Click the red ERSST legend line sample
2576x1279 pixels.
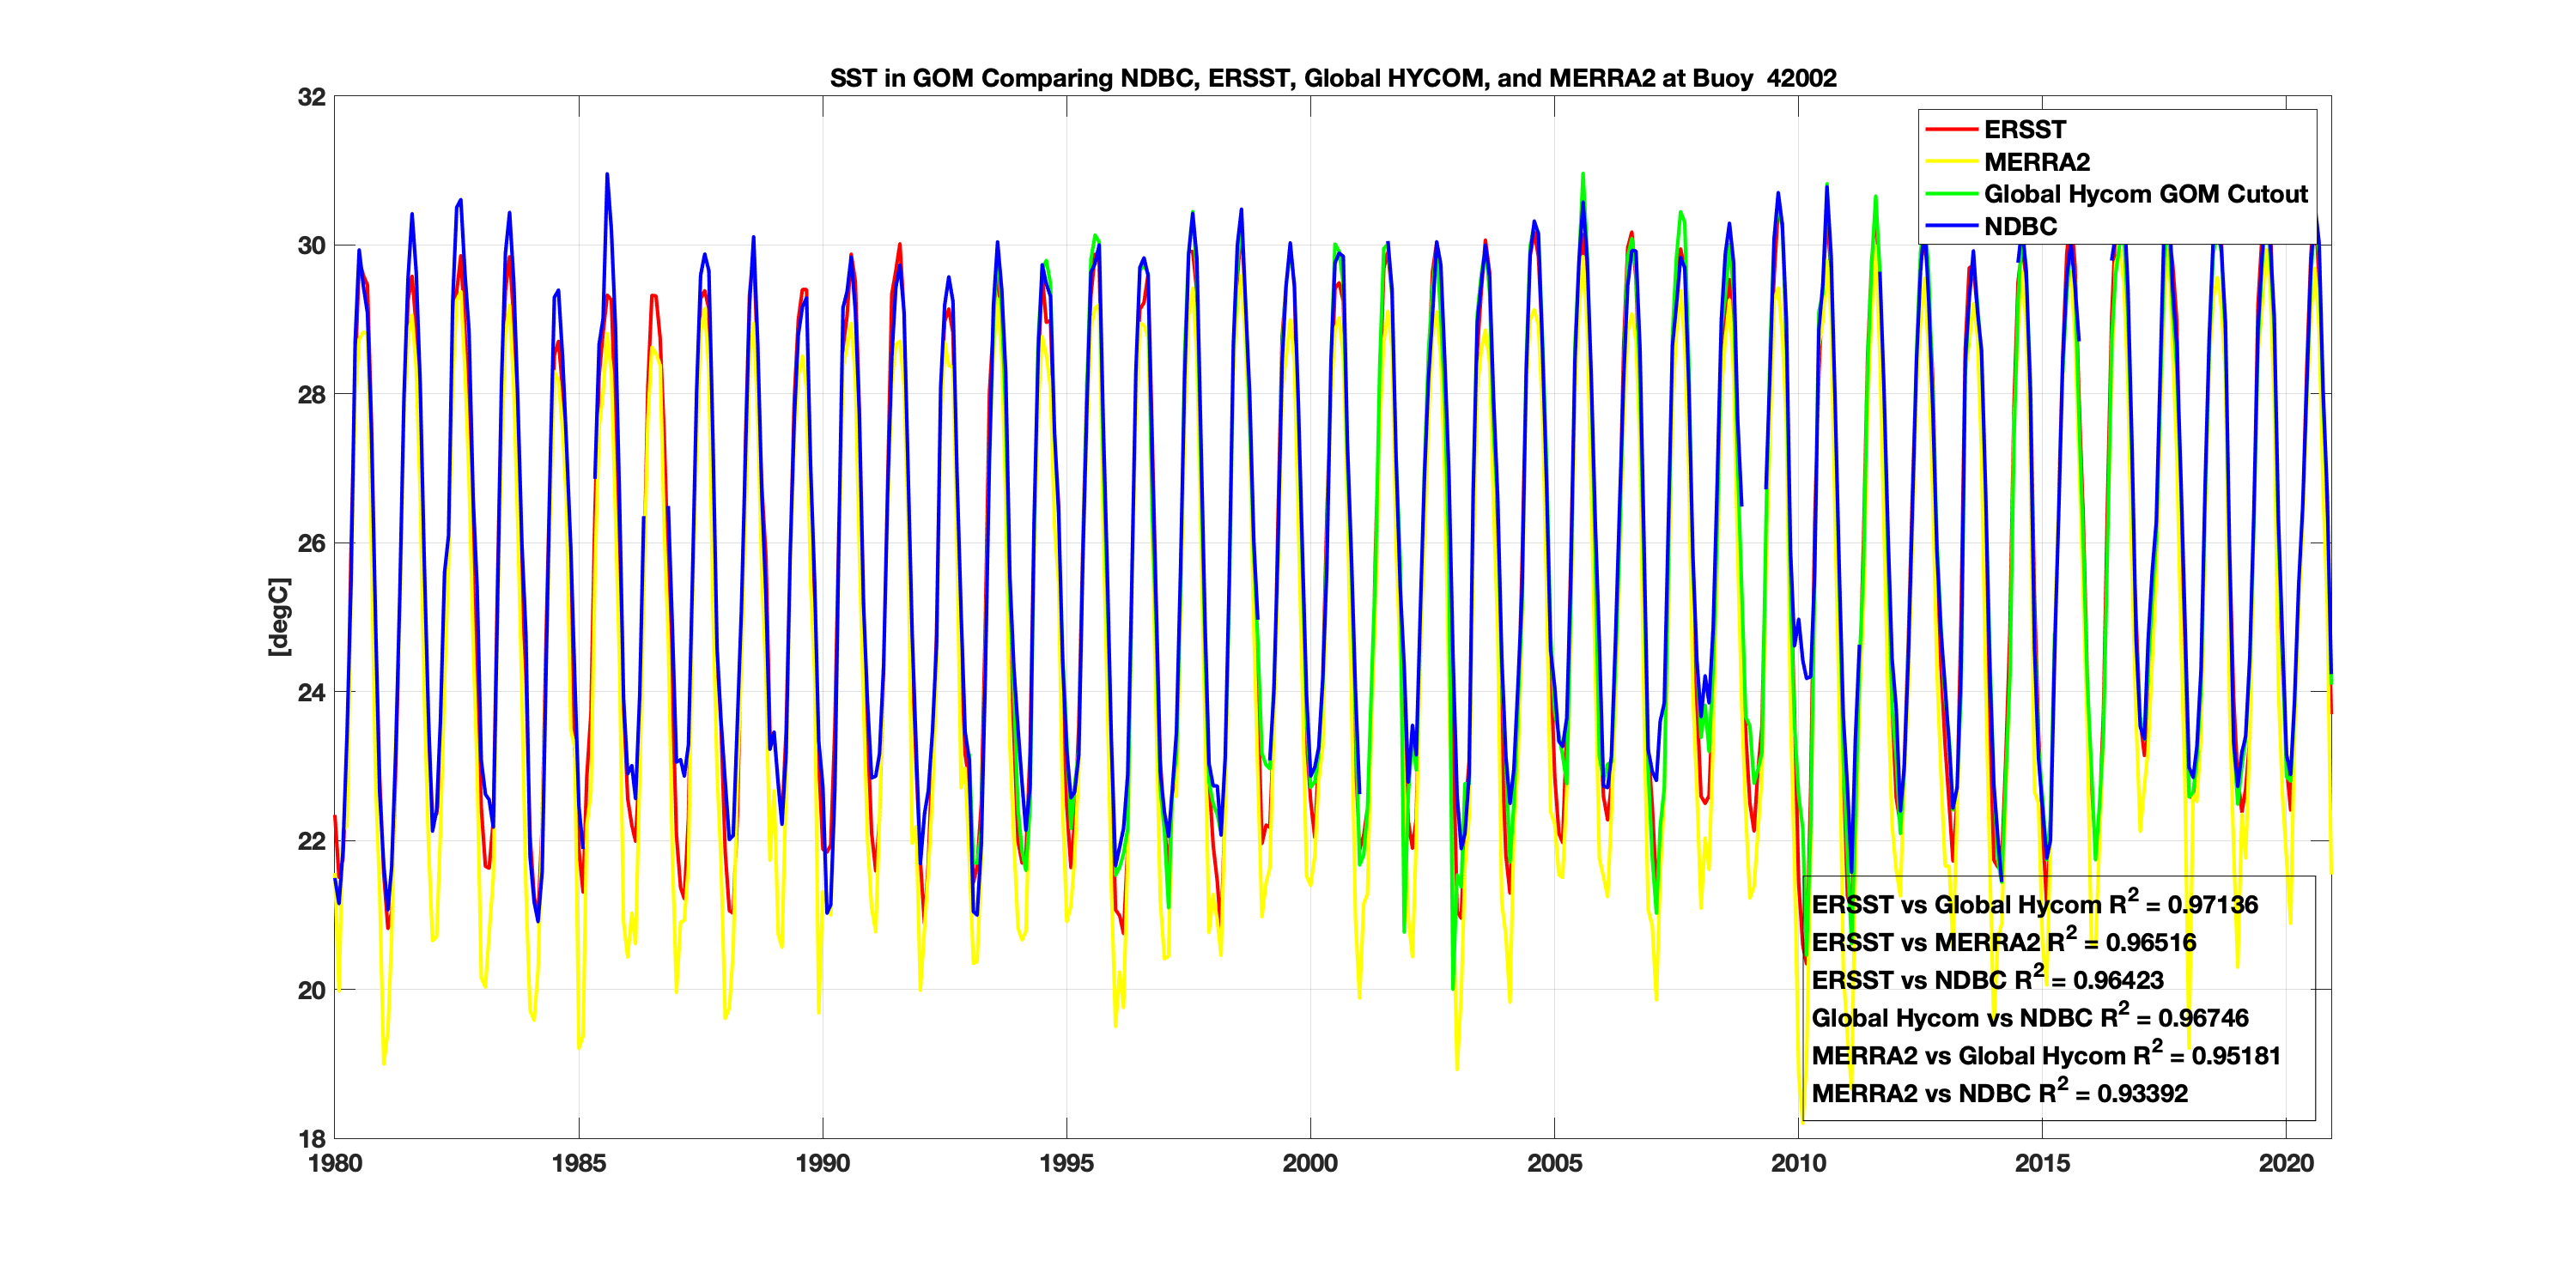(x=1951, y=130)
